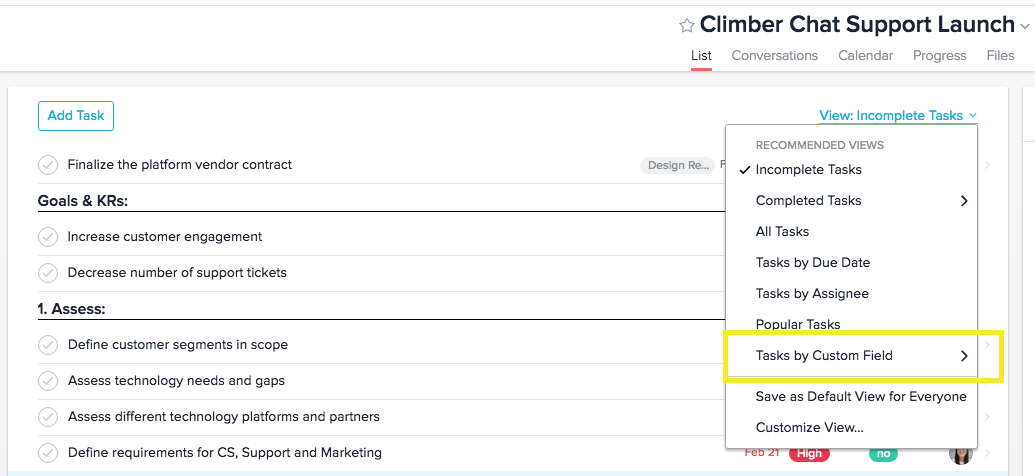Open assignee avatar on Define requirements task
The width and height of the screenshot is (1035, 476).
961,454
